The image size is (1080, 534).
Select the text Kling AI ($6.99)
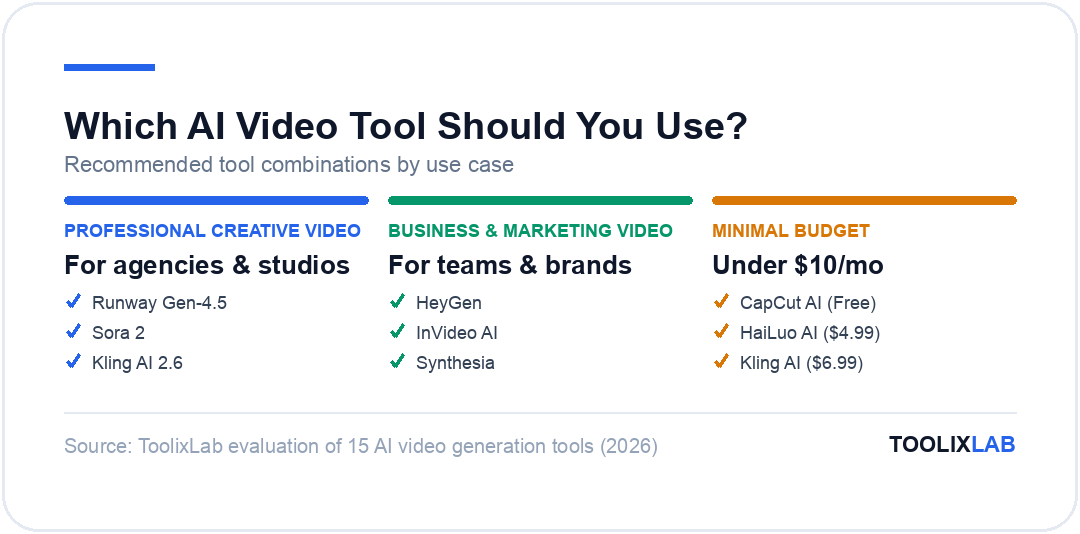coord(802,362)
